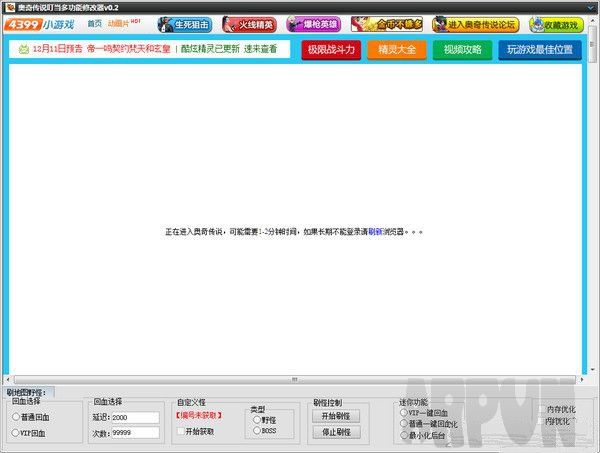Click the red 【编号未获取】 status text
Image resolution: width=600 pixels, height=453 pixels.
(x=199, y=415)
